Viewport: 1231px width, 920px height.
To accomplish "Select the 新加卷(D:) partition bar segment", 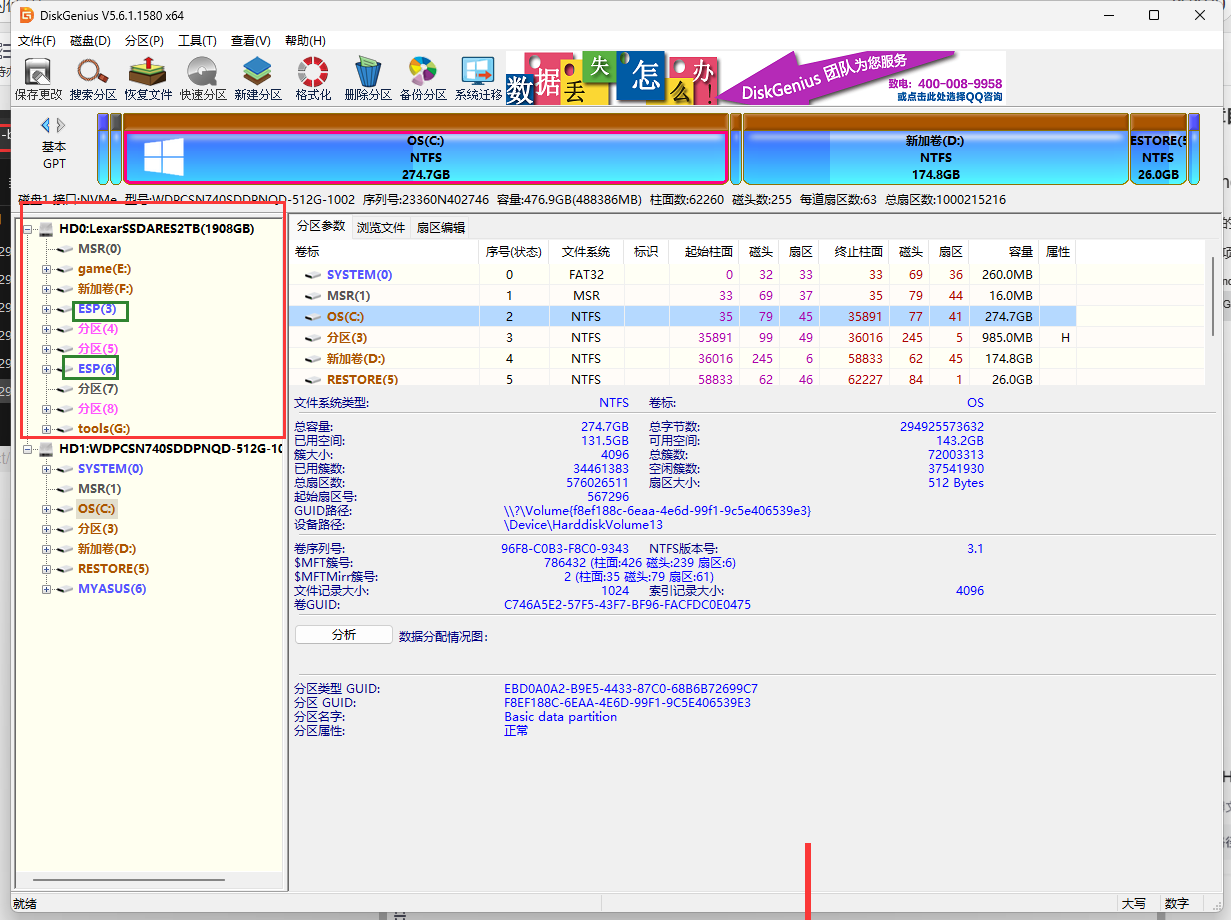I will (935, 150).
